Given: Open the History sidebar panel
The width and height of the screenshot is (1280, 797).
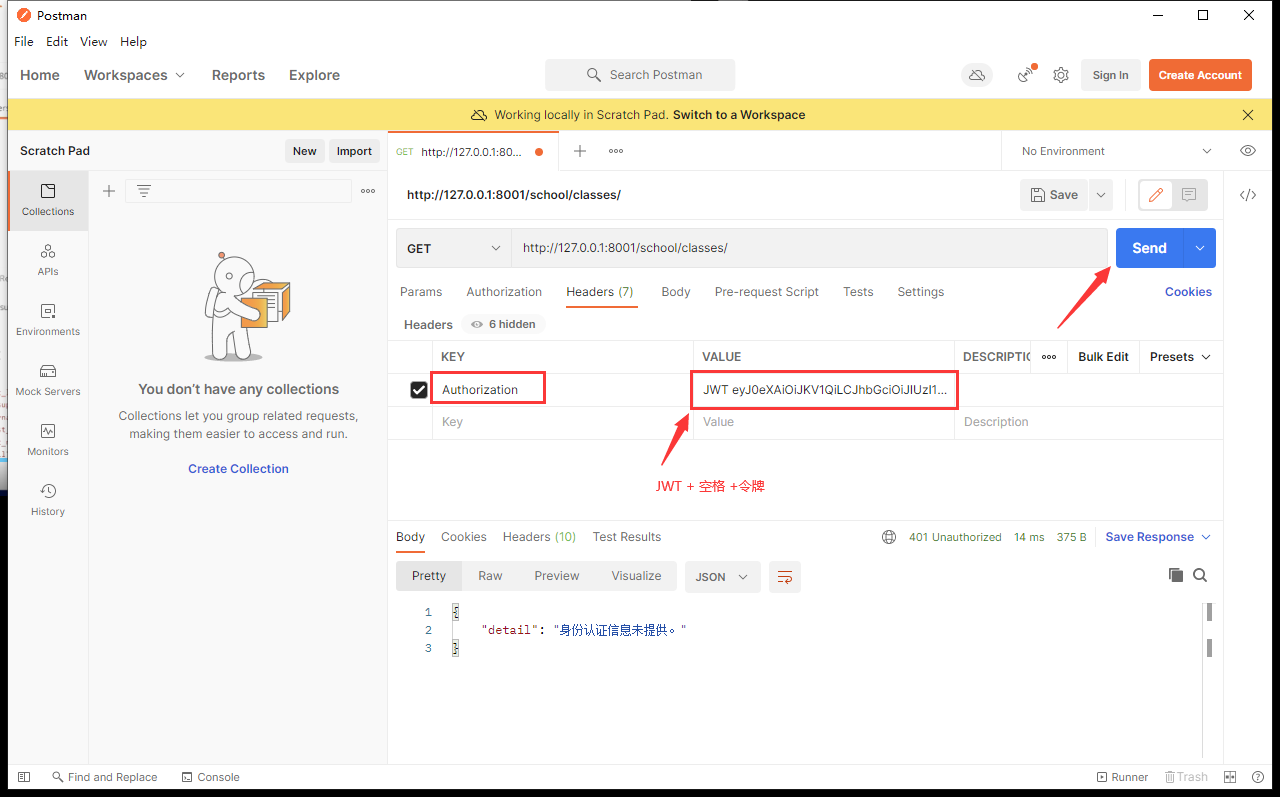Looking at the screenshot, I should click(x=48, y=500).
